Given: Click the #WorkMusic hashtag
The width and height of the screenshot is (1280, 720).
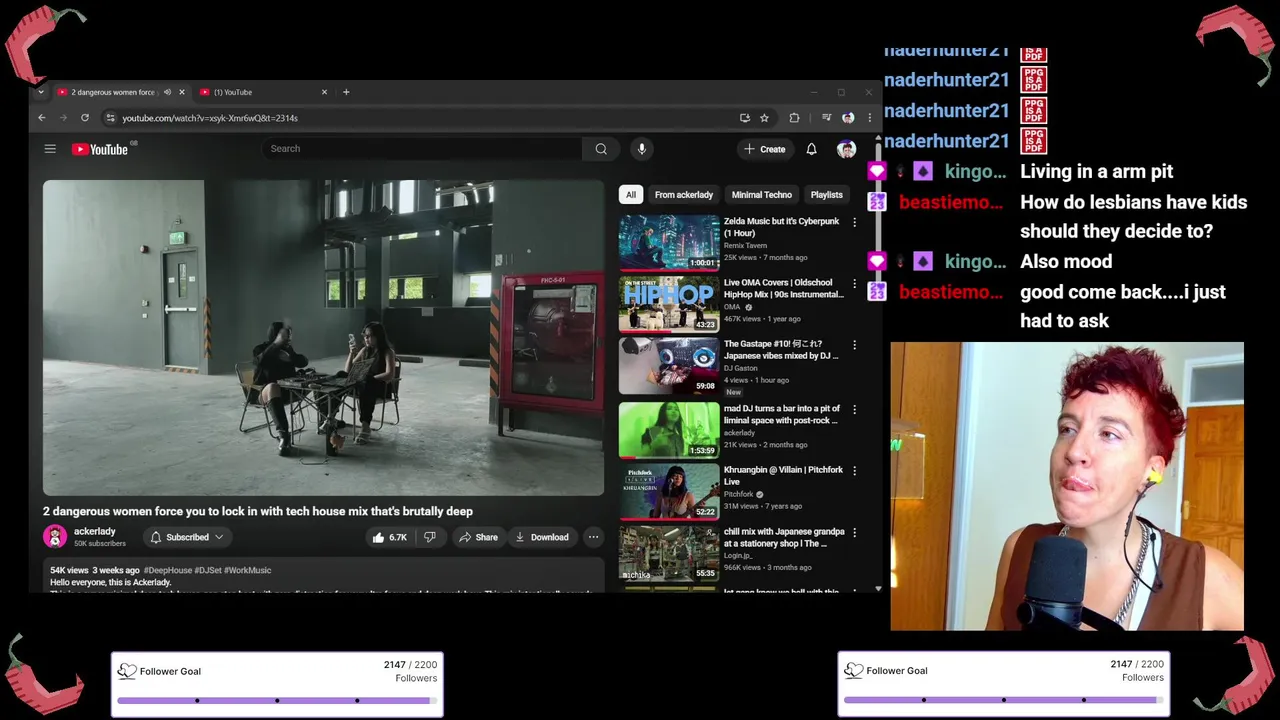Looking at the screenshot, I should coord(248,570).
